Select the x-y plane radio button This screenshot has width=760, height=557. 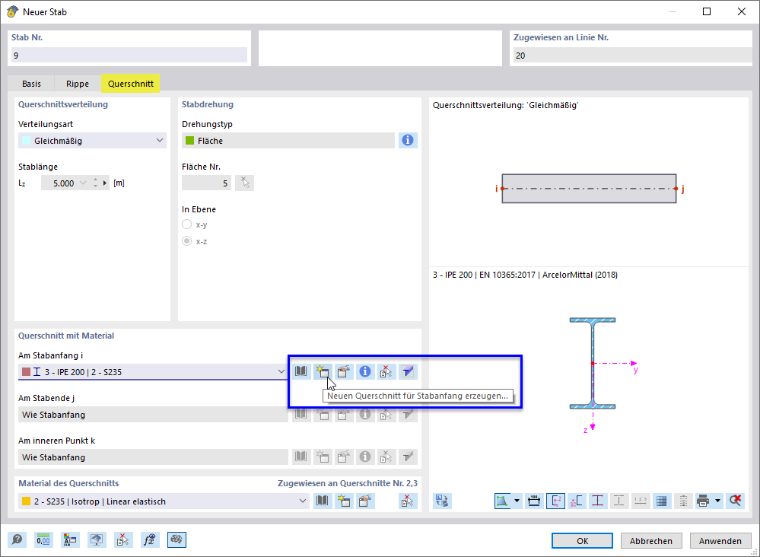(187, 224)
